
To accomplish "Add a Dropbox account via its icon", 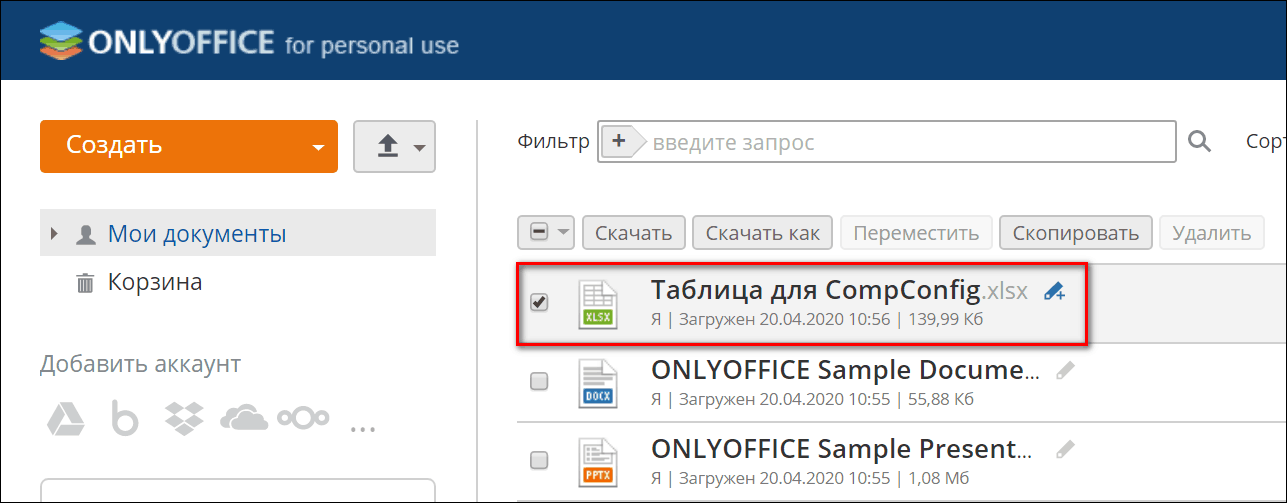I will (x=183, y=420).
